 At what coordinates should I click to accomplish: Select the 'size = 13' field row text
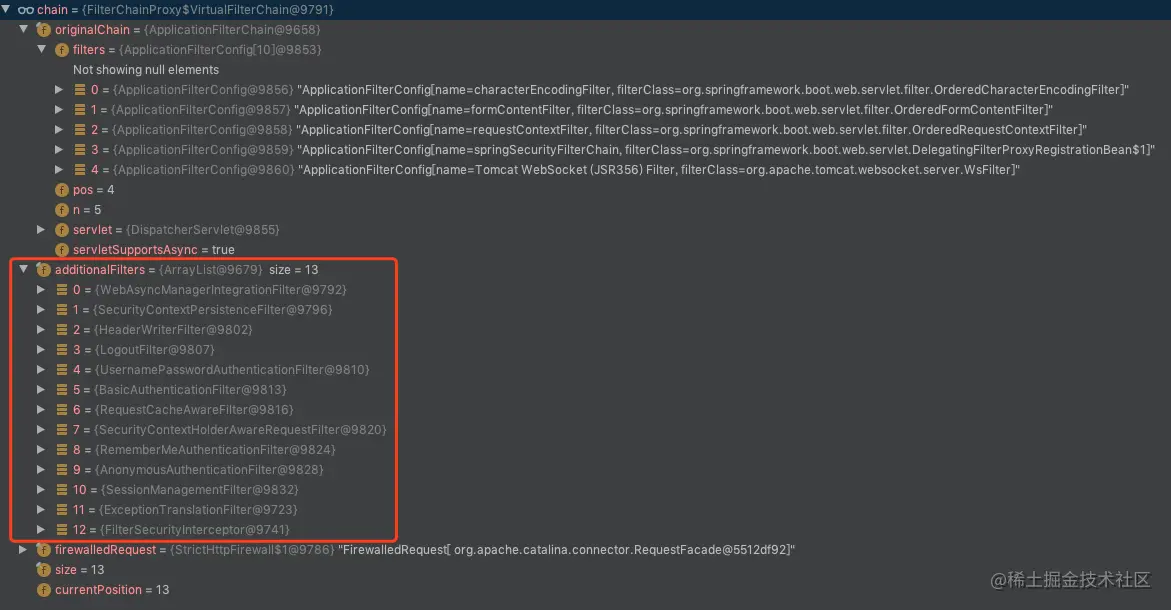pos(79,570)
